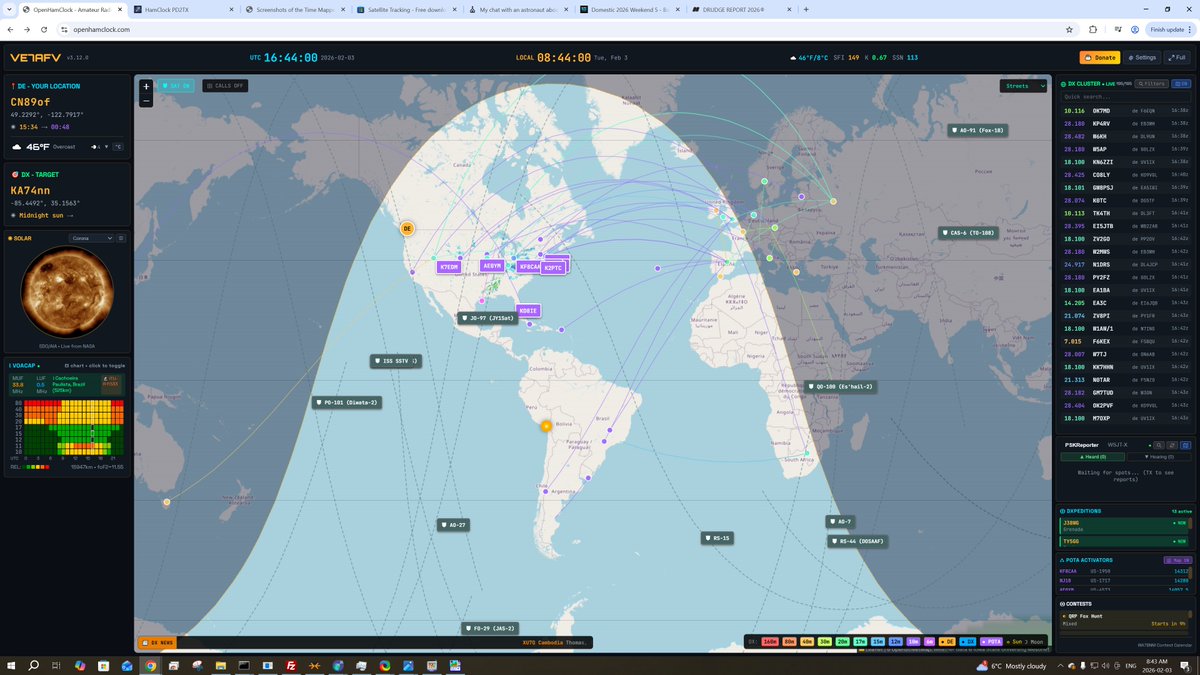Select the ISS SSTV satellite label
Screen dimensions: 1200x675
(394, 361)
